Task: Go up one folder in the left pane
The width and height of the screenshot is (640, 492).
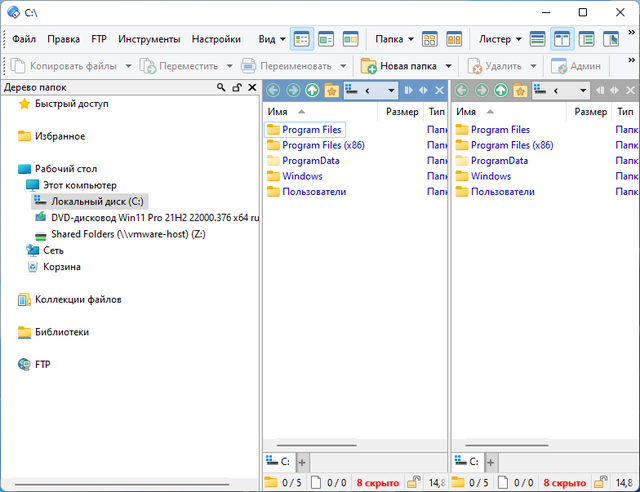Action: click(x=312, y=90)
